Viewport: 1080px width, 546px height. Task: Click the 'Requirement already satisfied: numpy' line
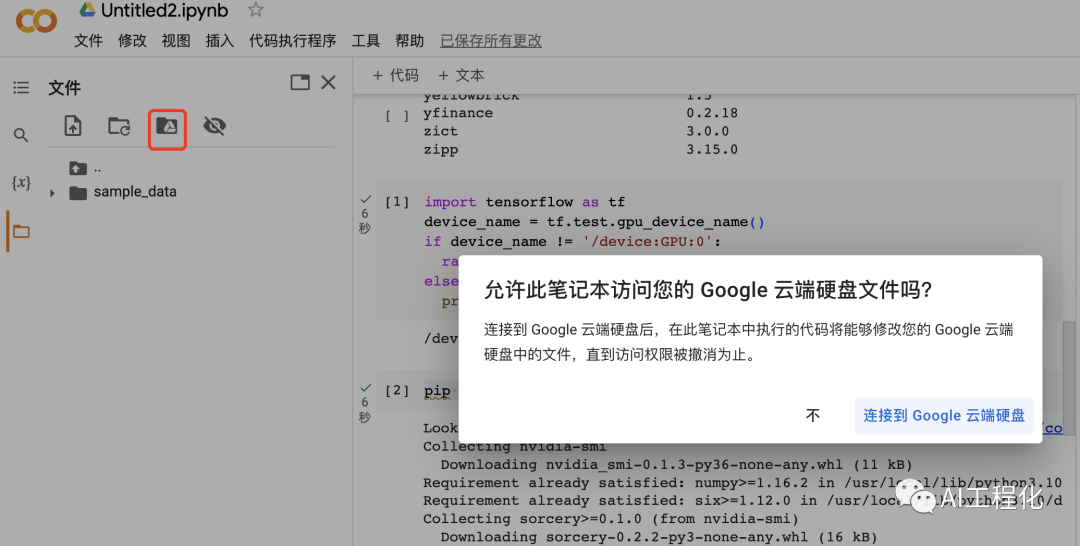pyautogui.click(x=742, y=482)
